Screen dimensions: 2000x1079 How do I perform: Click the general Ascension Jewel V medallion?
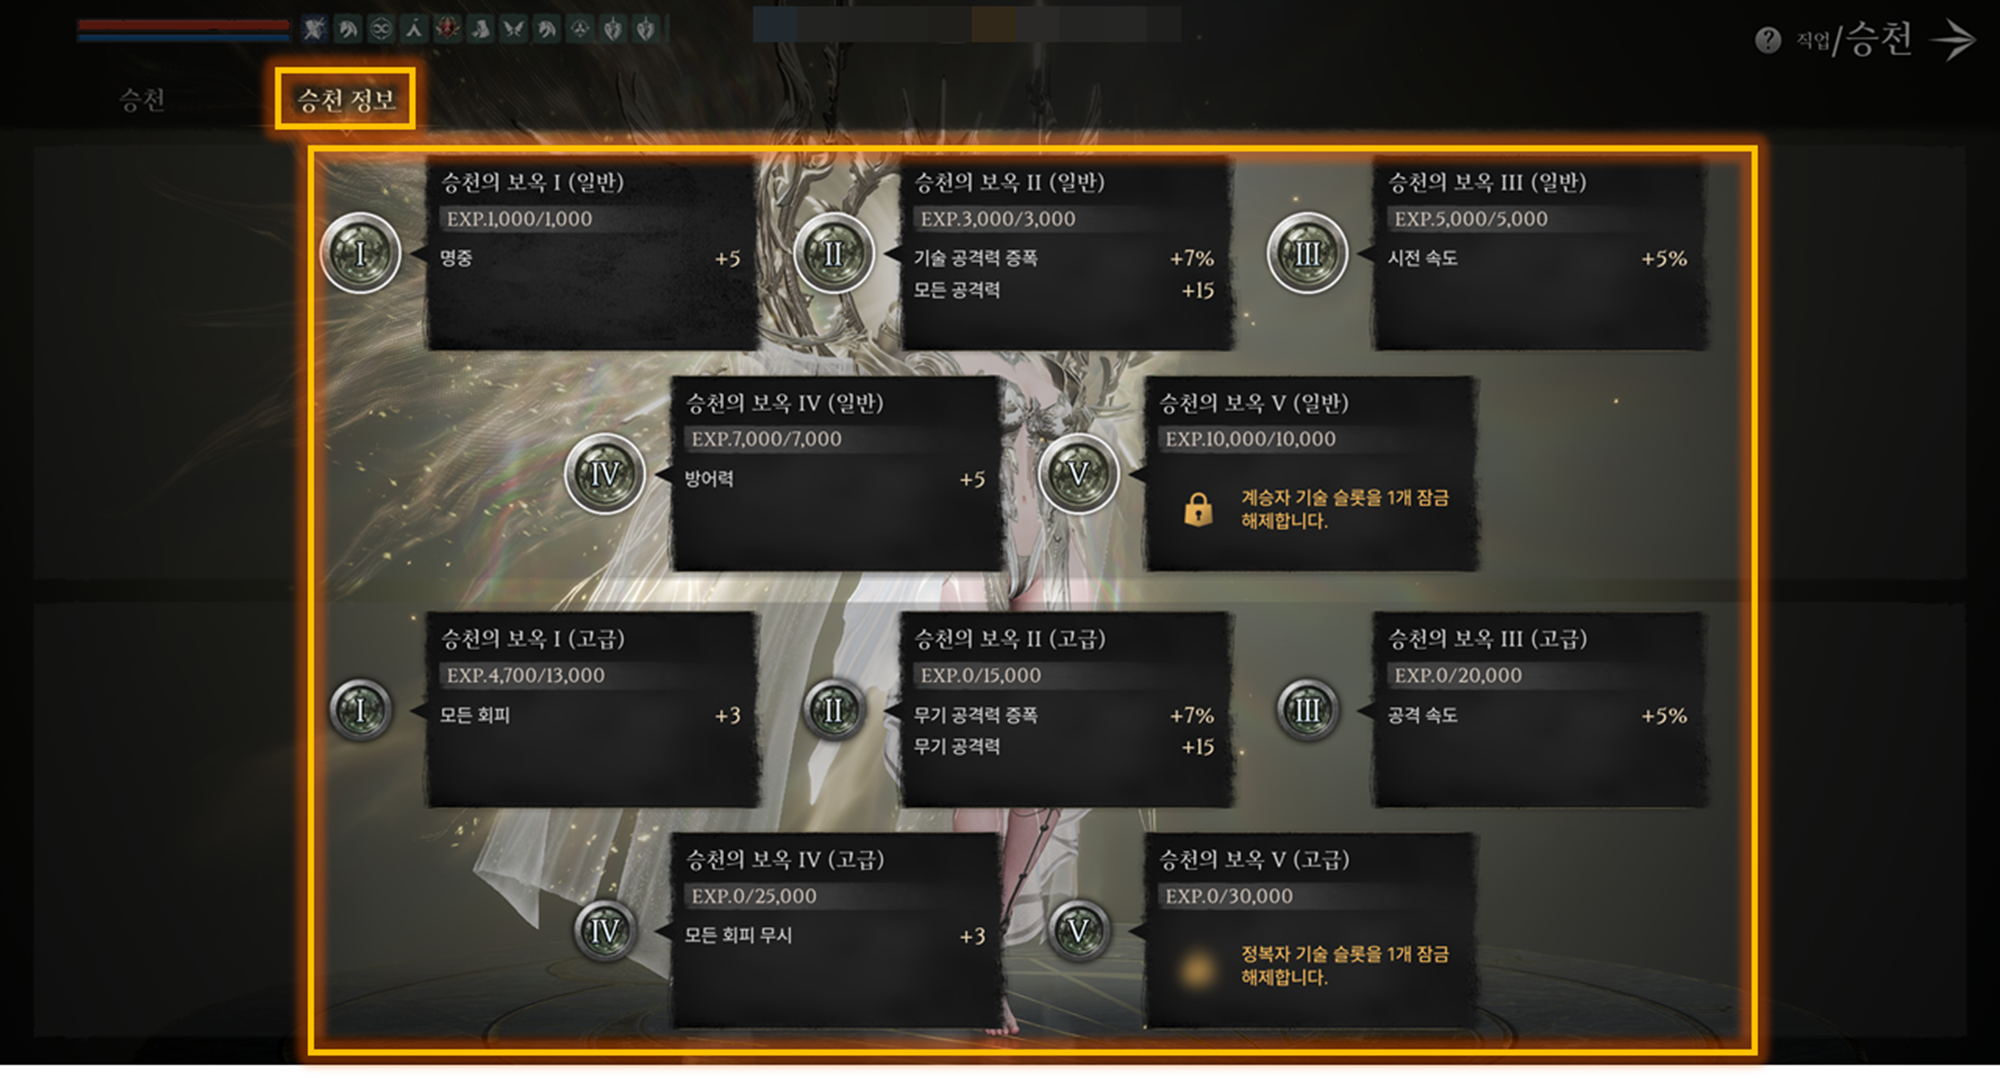1078,474
